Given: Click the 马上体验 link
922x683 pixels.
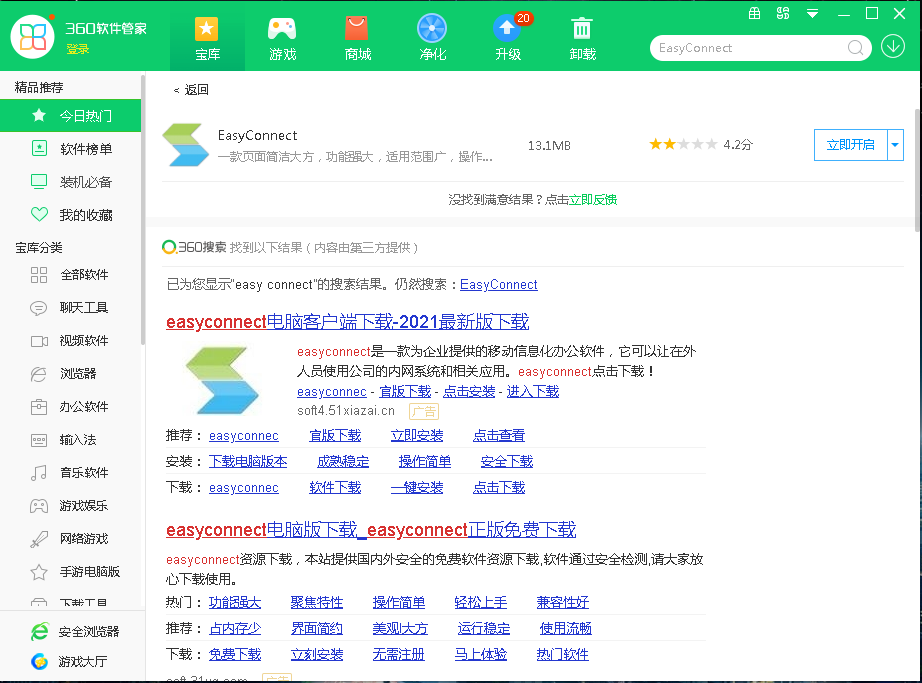Looking at the screenshot, I should tap(480, 654).
